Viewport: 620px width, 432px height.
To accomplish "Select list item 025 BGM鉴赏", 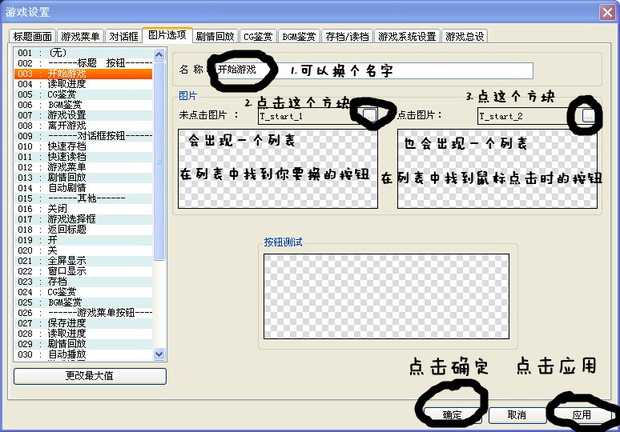I will pos(83,302).
